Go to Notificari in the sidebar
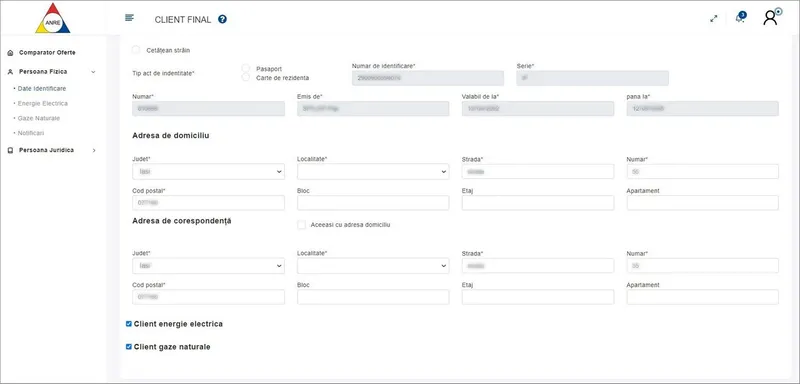Screen dimensions: 800x384 (x=31, y=133)
